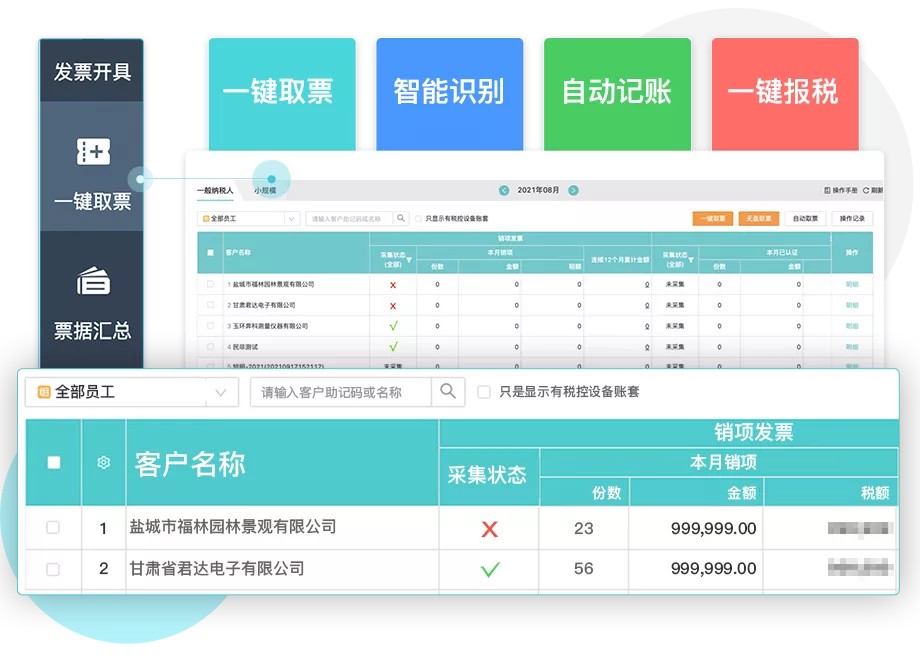Open 操作记录 button
Image resolution: width=920 pixels, height=660 pixels.
pos(852,219)
